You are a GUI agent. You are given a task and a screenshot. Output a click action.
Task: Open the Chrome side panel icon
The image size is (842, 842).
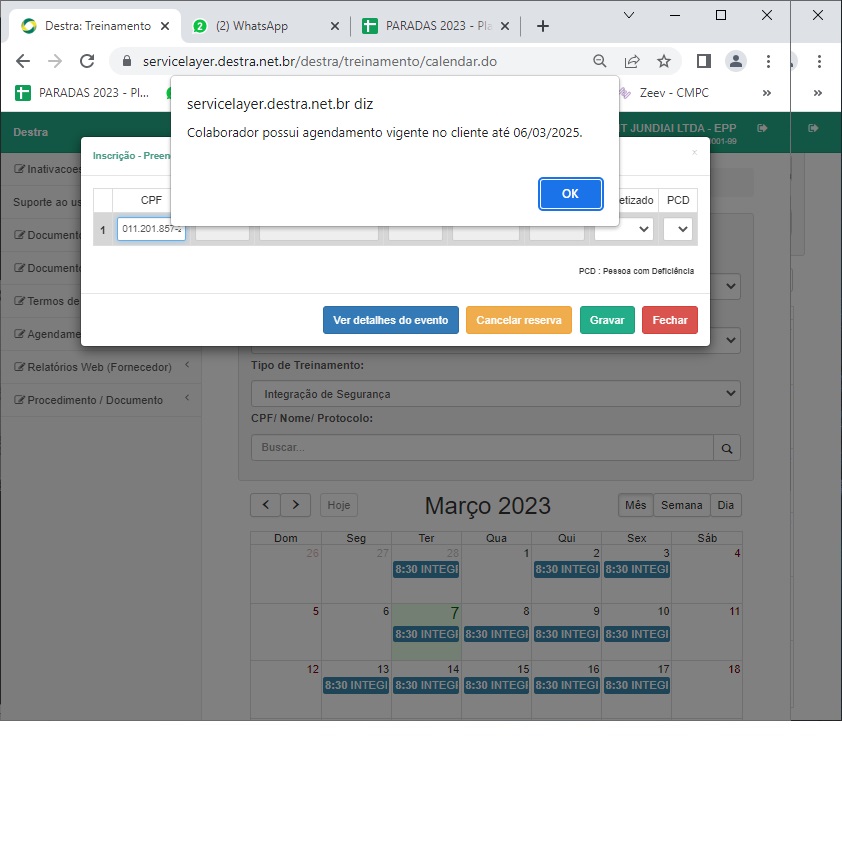[703, 61]
